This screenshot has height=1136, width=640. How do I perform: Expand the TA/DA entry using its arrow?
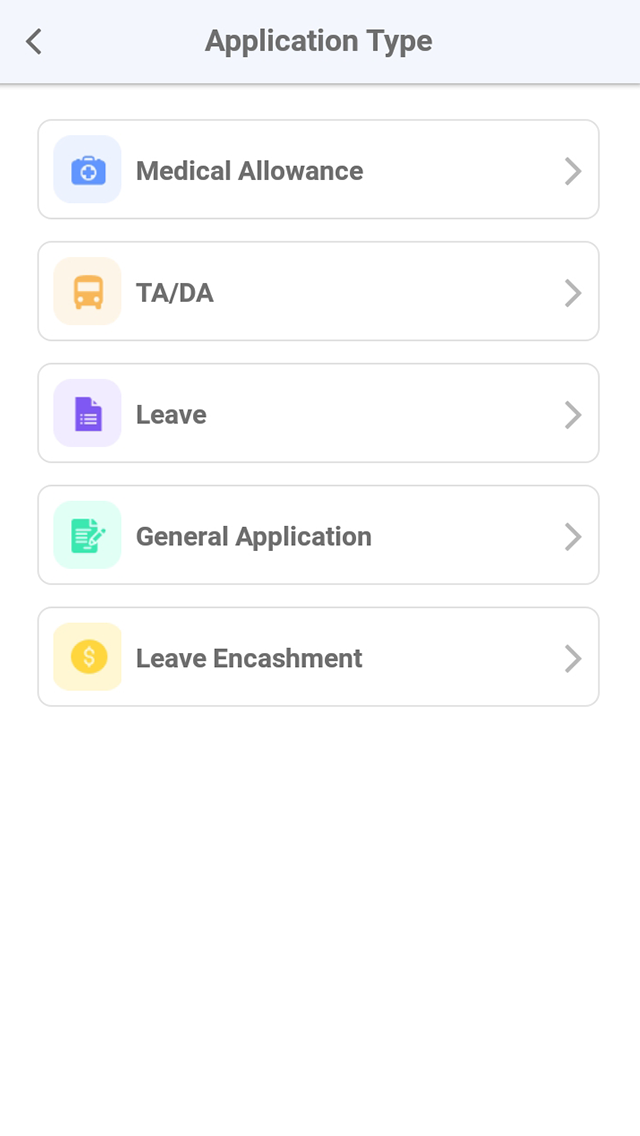tap(573, 292)
